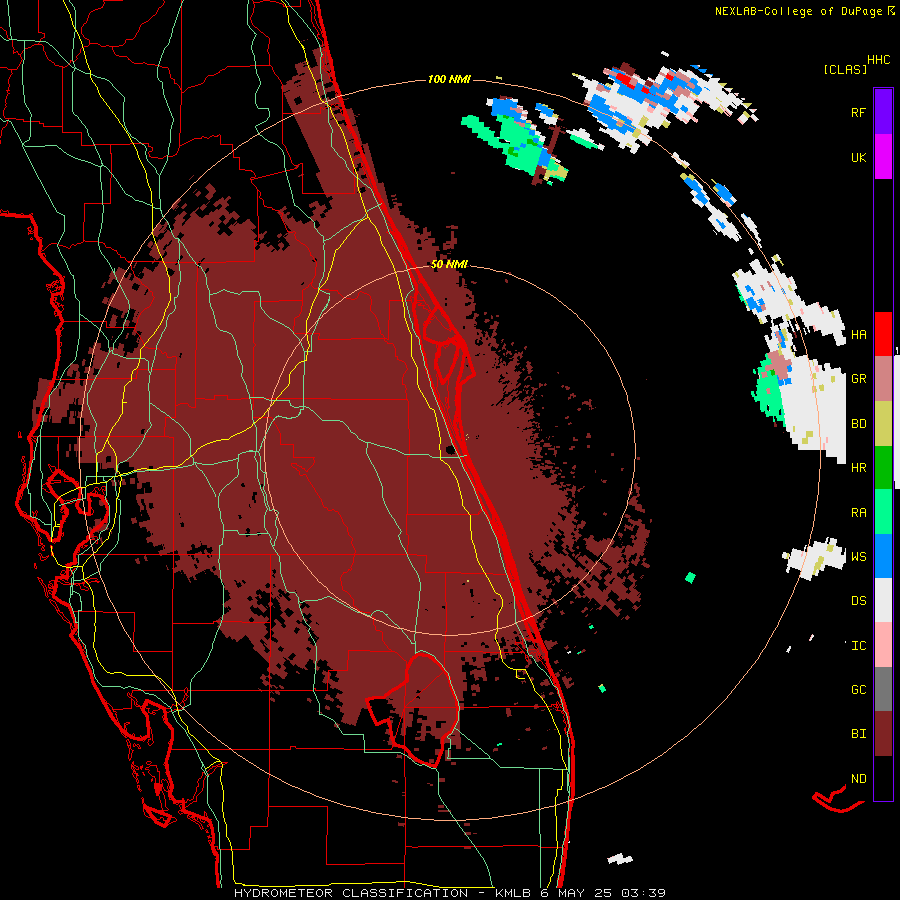The width and height of the screenshot is (900, 900).
Task: Click the HA legend label
Action: coord(858,334)
